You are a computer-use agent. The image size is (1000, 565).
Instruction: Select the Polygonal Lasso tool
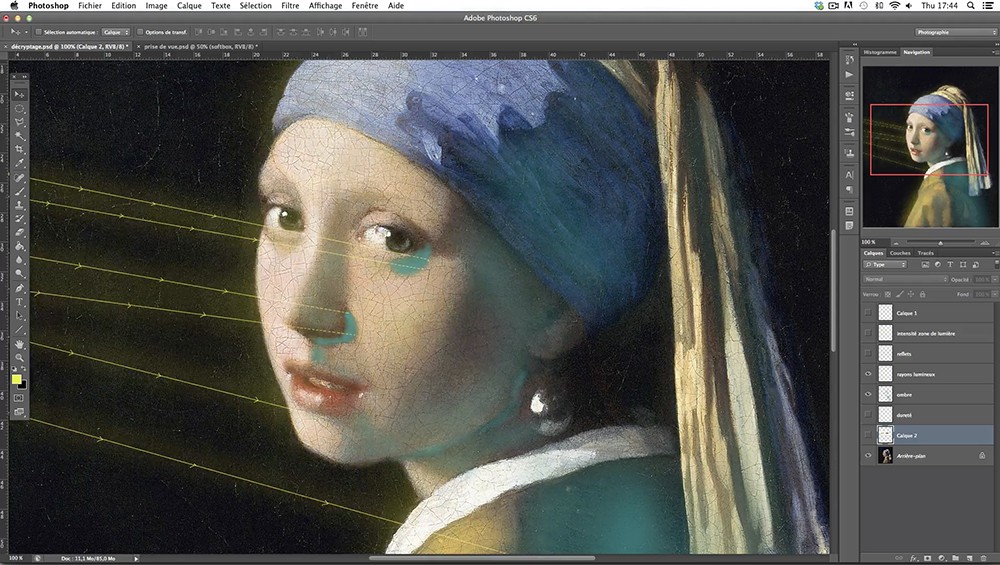click(19, 122)
